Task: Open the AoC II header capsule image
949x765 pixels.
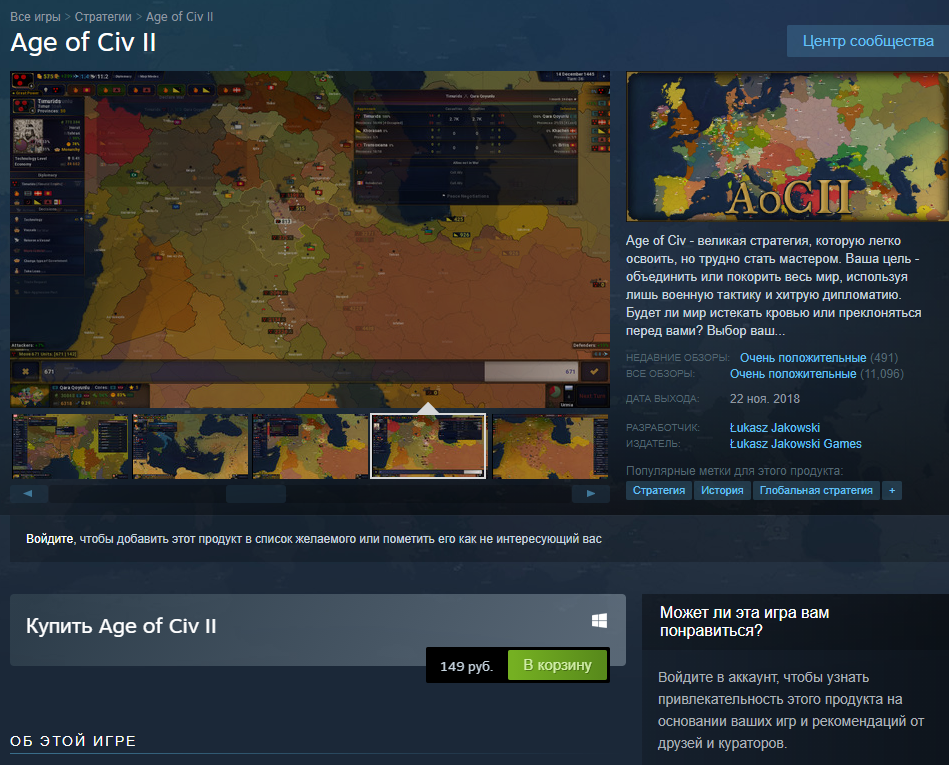Action: (x=787, y=146)
